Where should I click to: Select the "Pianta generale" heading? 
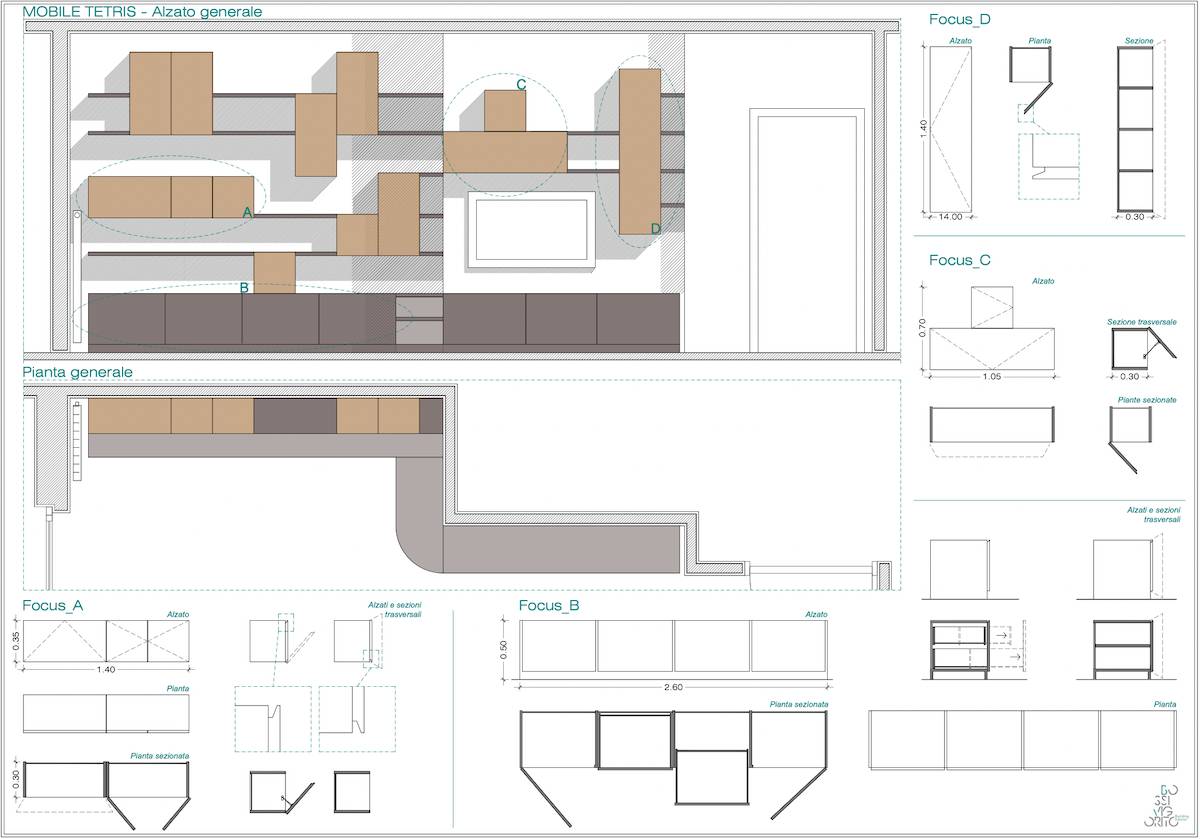click(x=78, y=371)
